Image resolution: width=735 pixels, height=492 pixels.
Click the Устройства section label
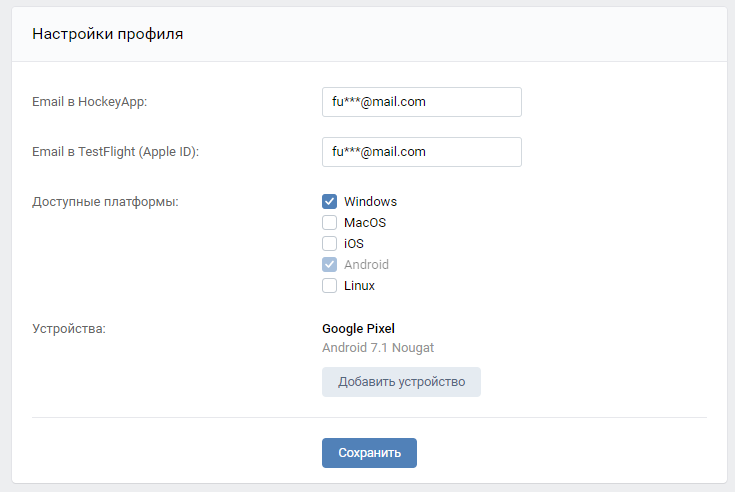pos(69,329)
